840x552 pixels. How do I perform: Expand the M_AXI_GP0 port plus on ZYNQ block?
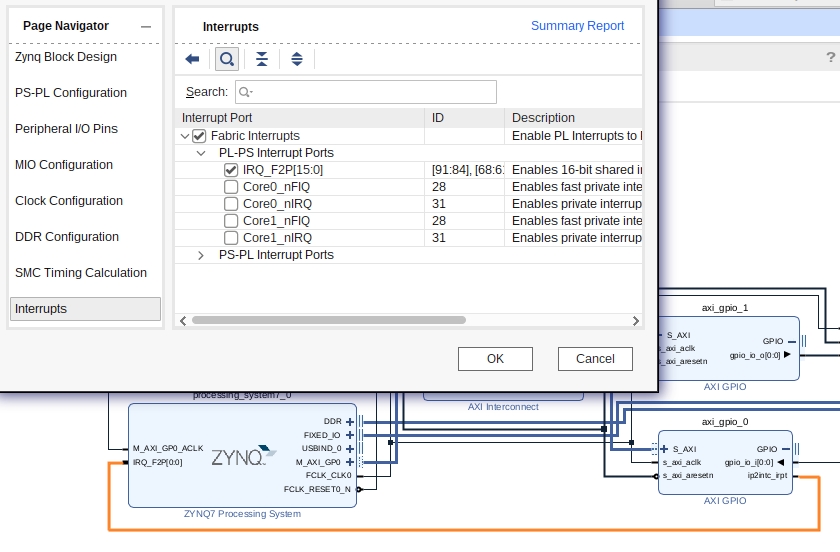(350, 461)
